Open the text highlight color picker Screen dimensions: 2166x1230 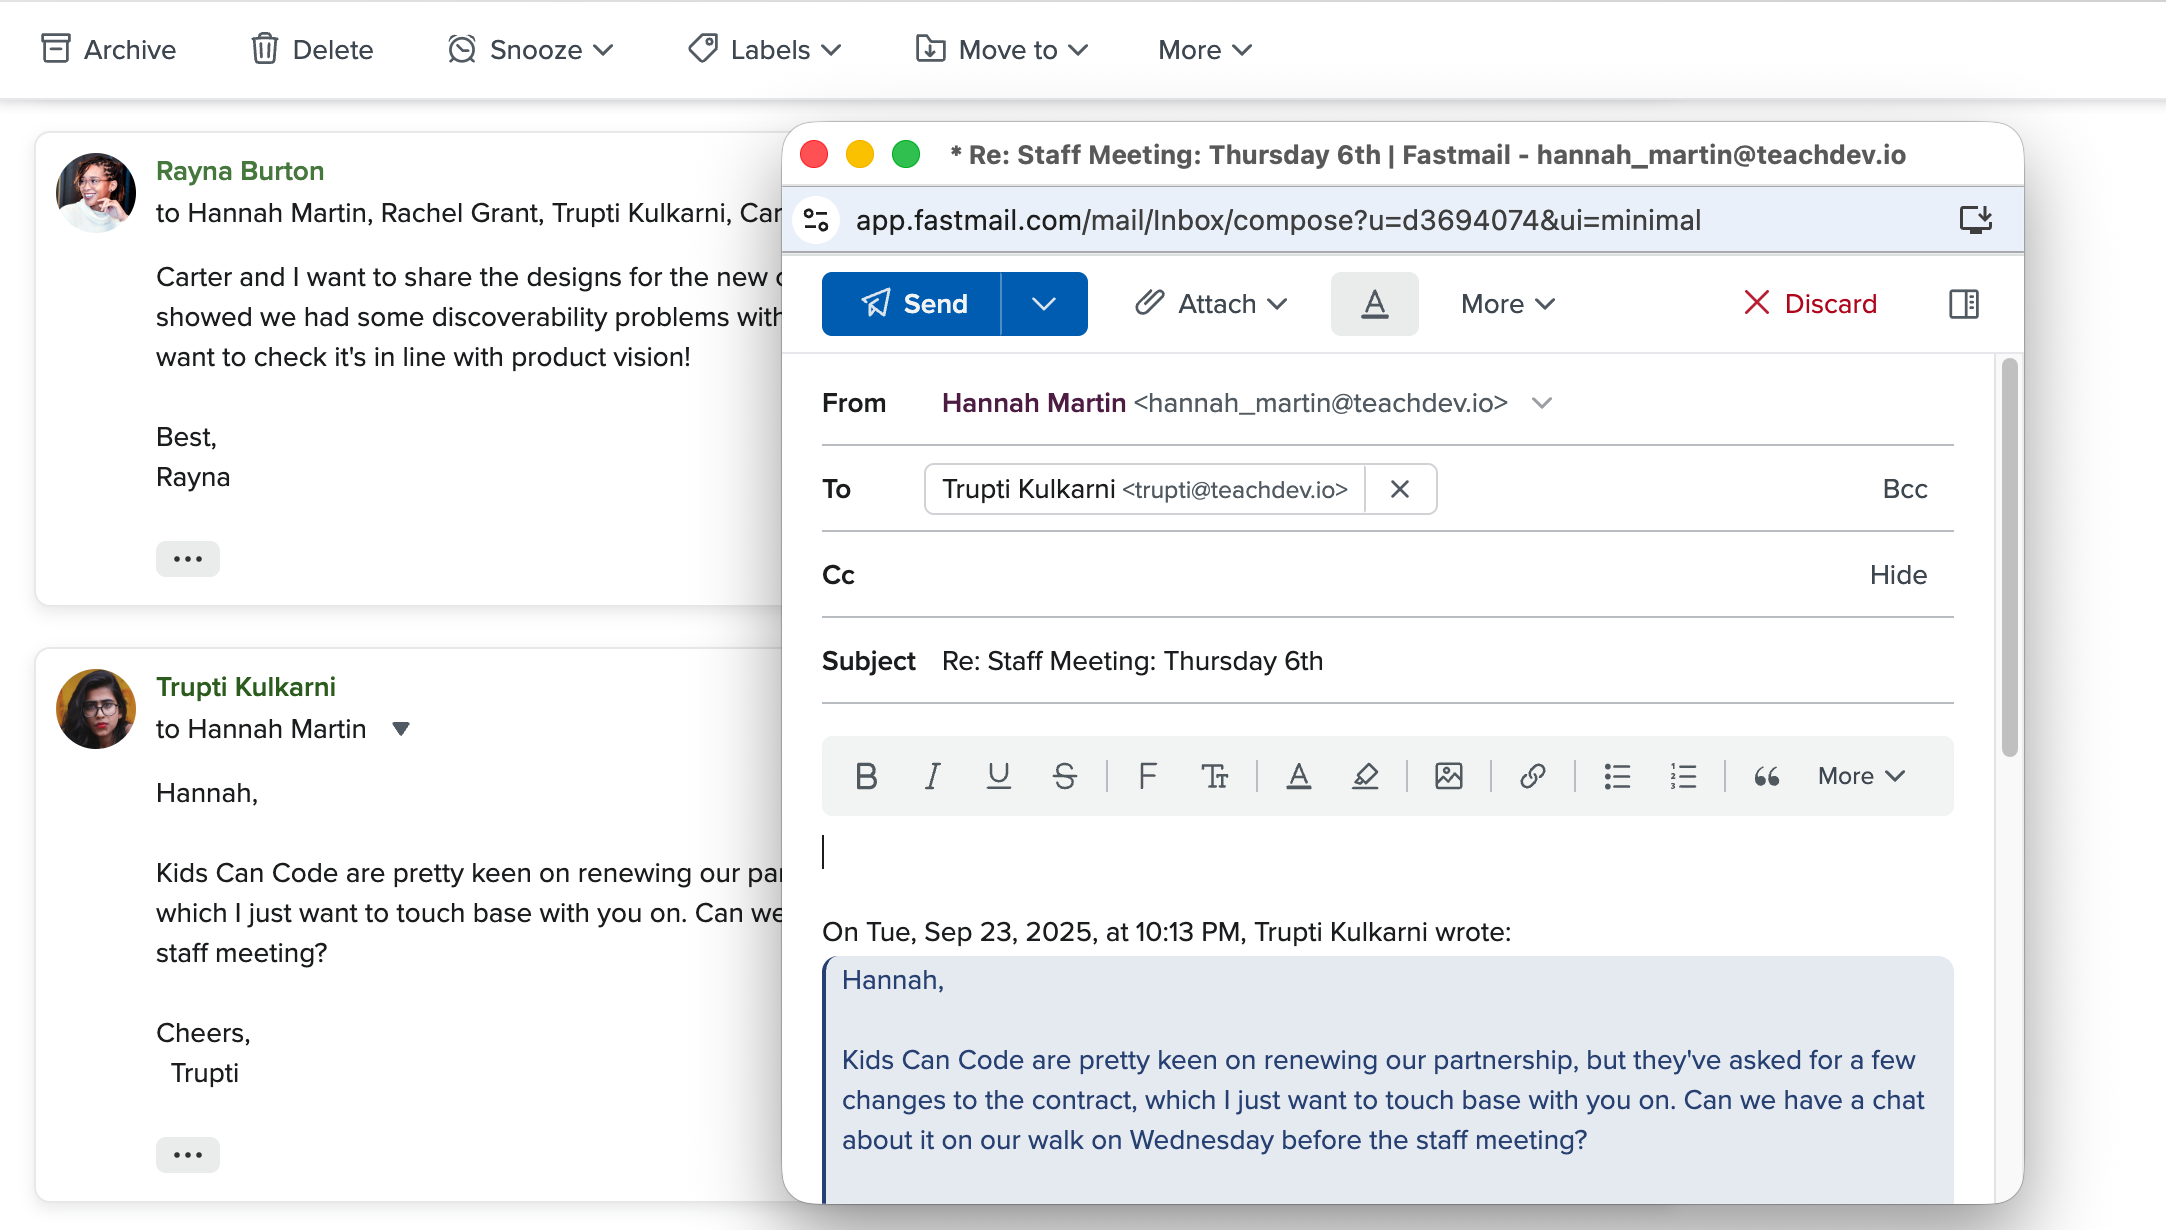click(x=1365, y=776)
